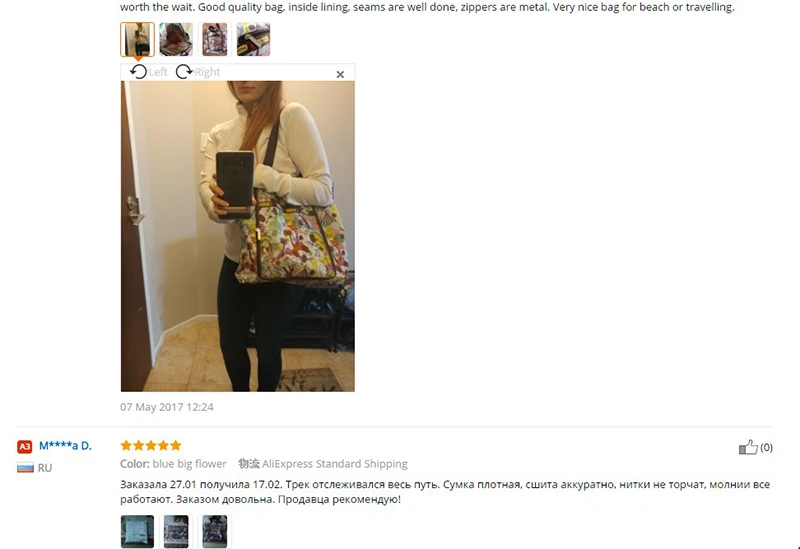Click the five-star rating of Russian review
The width and height of the screenshot is (800, 549).
point(151,445)
